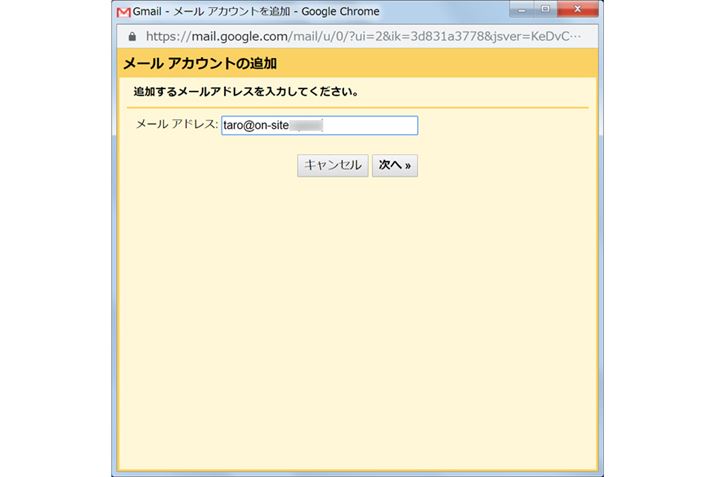Click the lock icon in the address bar

[132, 36]
